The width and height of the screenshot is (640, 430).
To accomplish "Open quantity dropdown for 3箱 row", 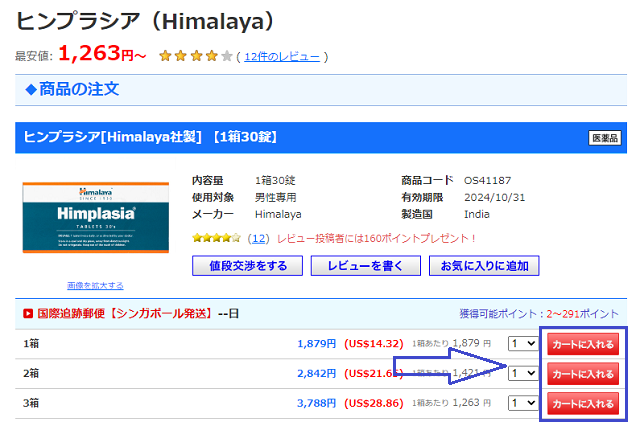I will (x=523, y=403).
